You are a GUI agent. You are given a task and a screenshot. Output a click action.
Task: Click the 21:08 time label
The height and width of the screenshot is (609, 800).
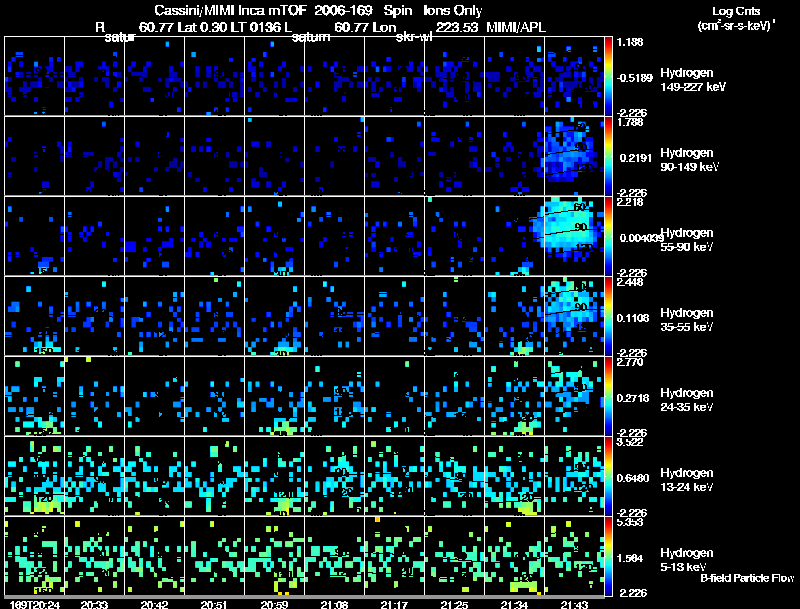[334, 604]
